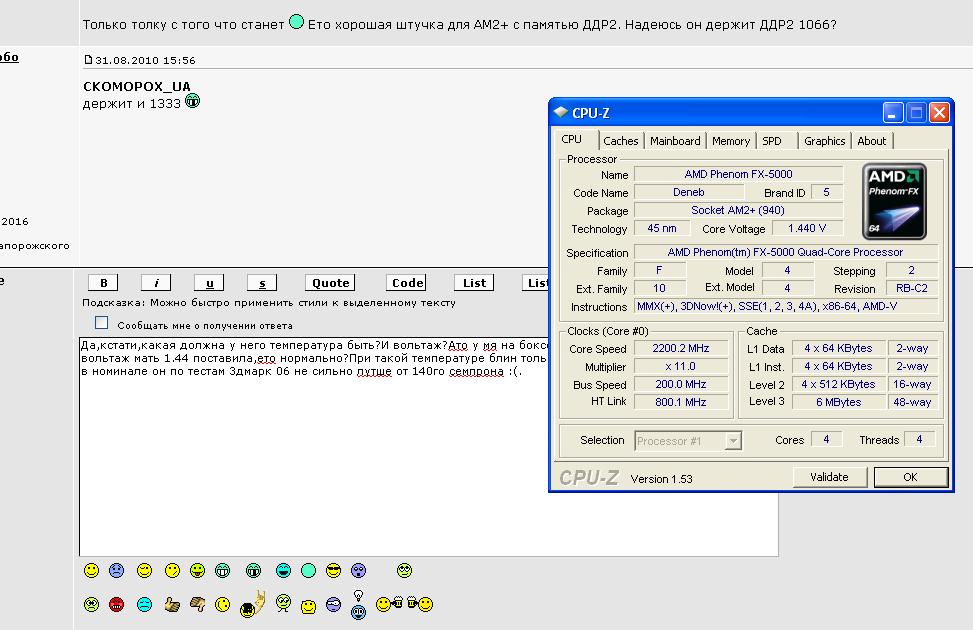Confirm with the OK button in CPU-Z
Screen dimensions: 973x630
click(x=910, y=477)
